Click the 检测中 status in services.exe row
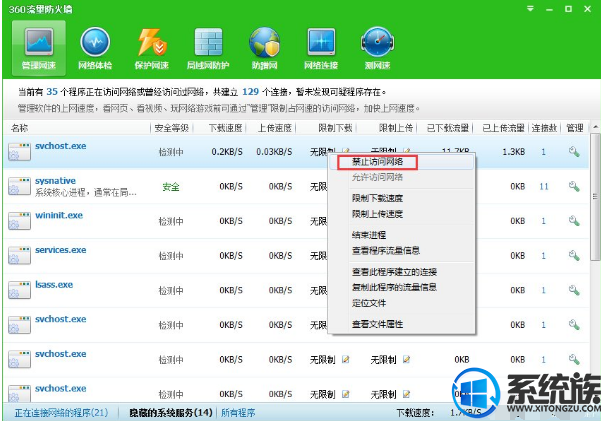The image size is (601, 421). click(x=171, y=256)
